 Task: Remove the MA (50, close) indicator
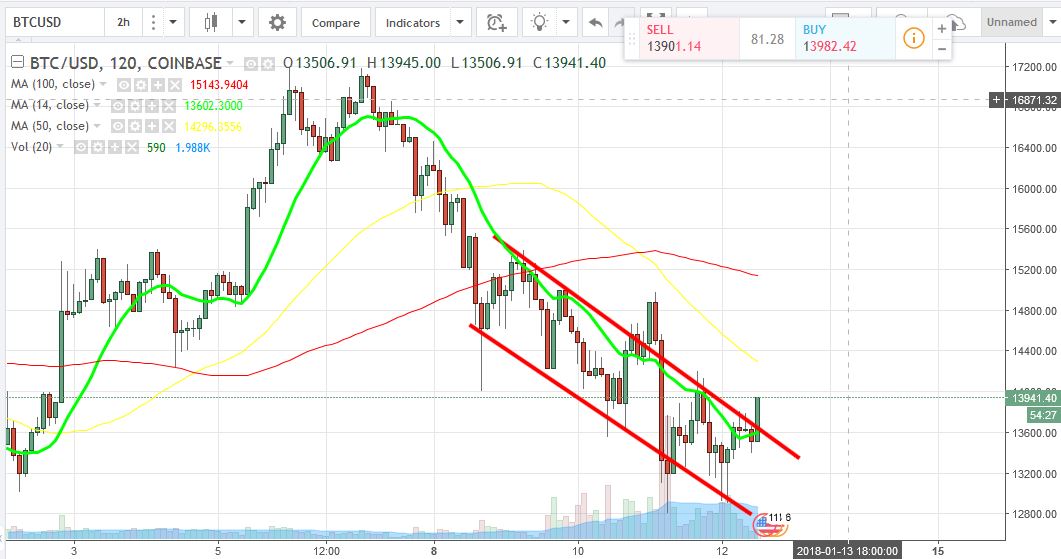pos(168,127)
